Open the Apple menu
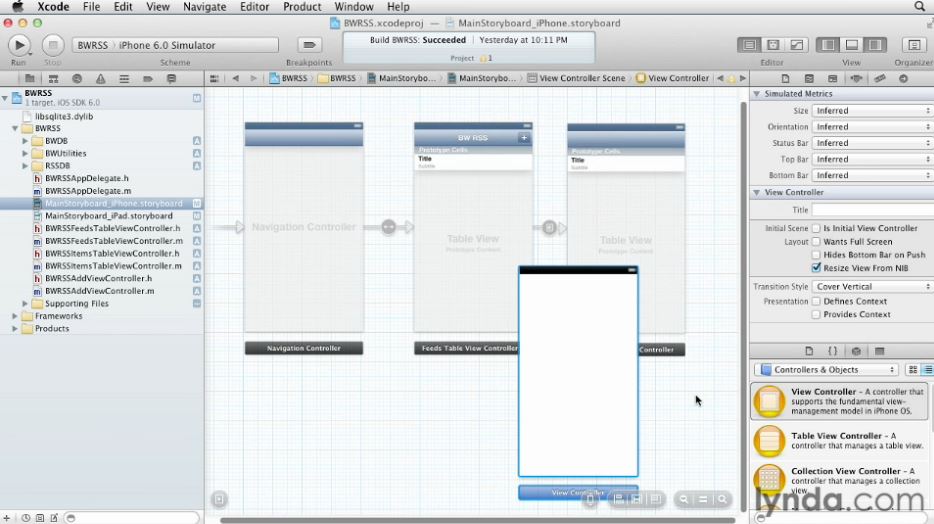Image resolution: width=934 pixels, height=524 pixels. pyautogui.click(x=18, y=7)
